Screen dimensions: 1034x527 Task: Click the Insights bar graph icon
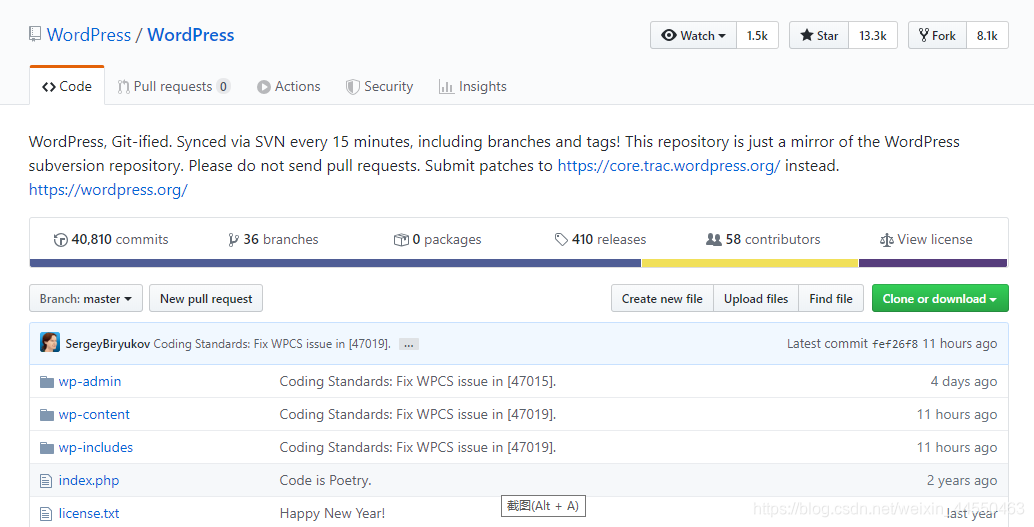click(x=446, y=87)
